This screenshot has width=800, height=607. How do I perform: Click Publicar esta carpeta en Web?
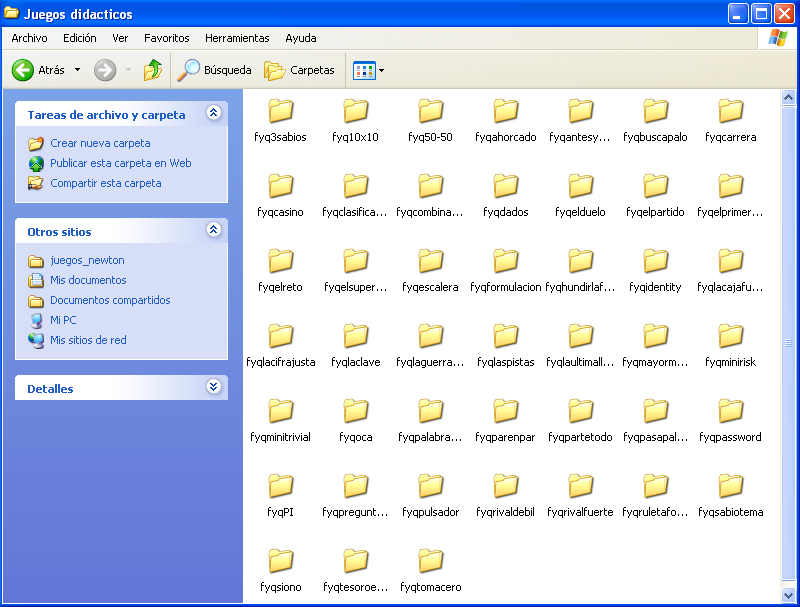(120, 163)
